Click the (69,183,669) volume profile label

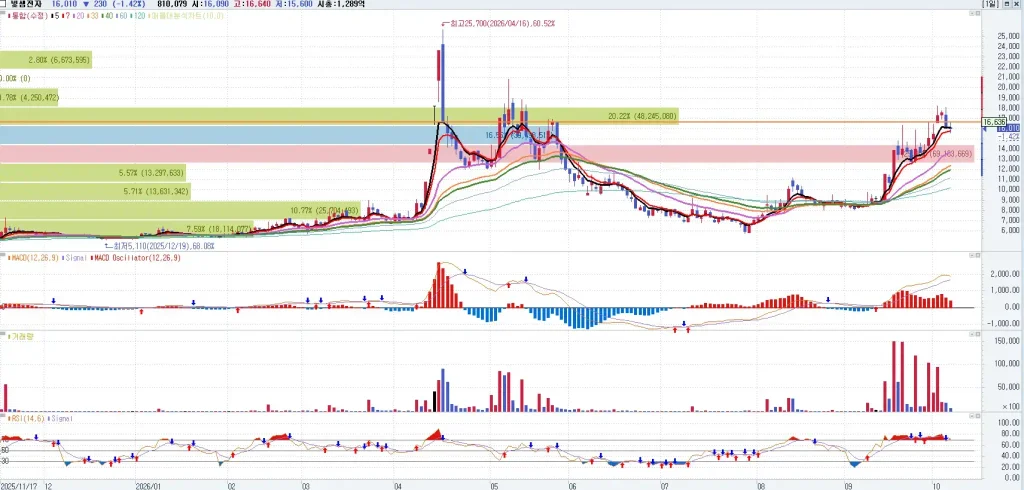952,154
